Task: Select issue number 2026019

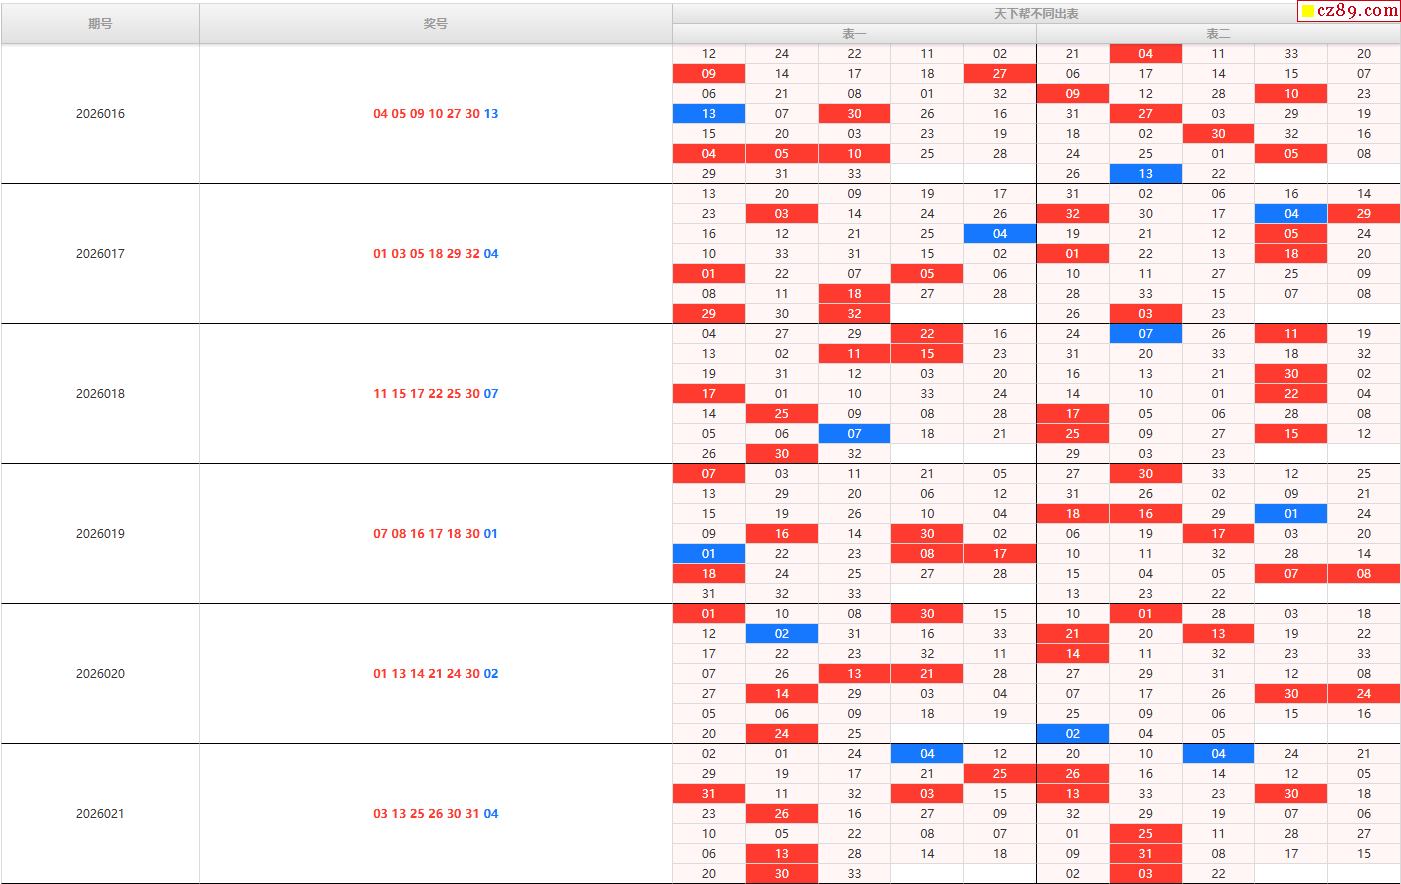Action: point(100,534)
